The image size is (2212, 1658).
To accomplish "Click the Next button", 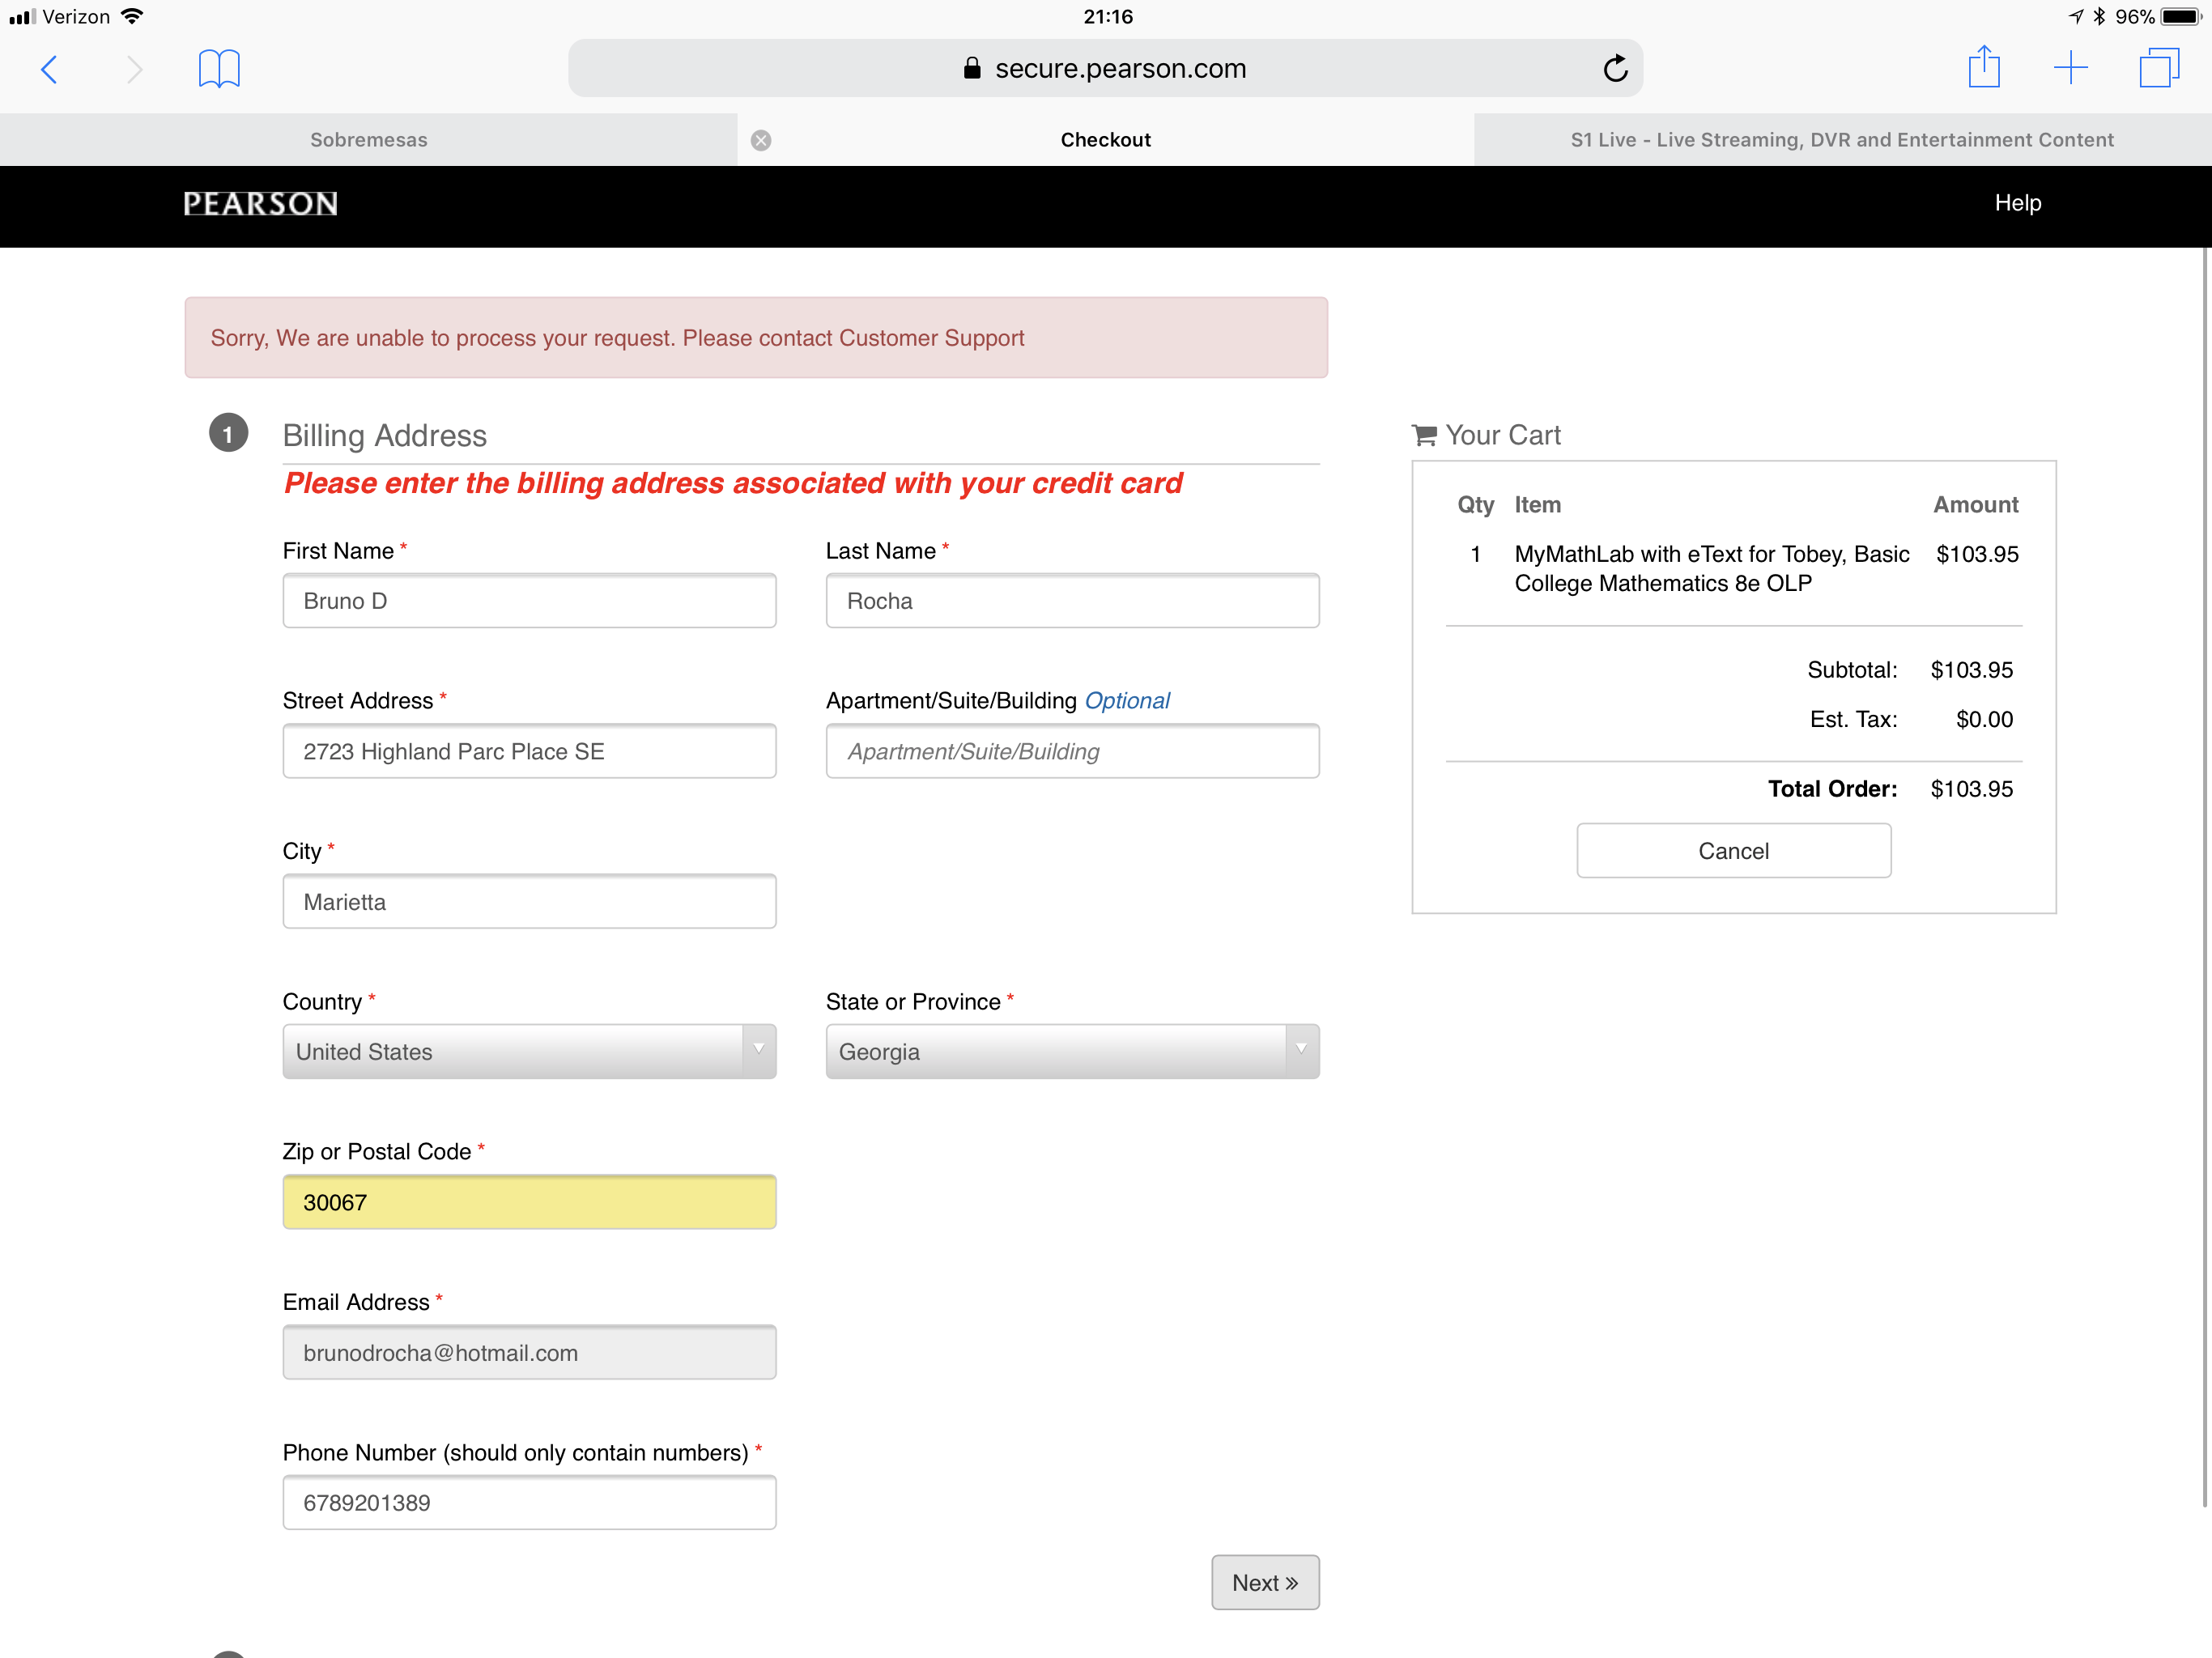I will 1264,1583.
